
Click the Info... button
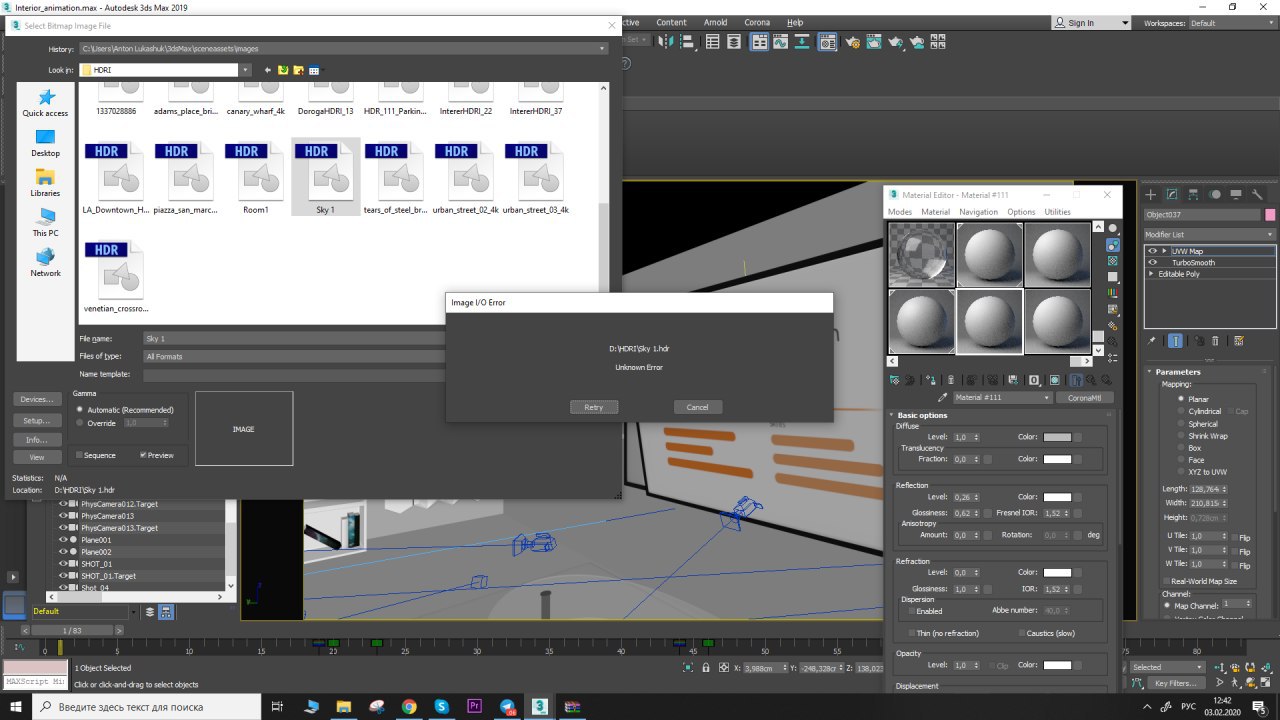pos(36,439)
